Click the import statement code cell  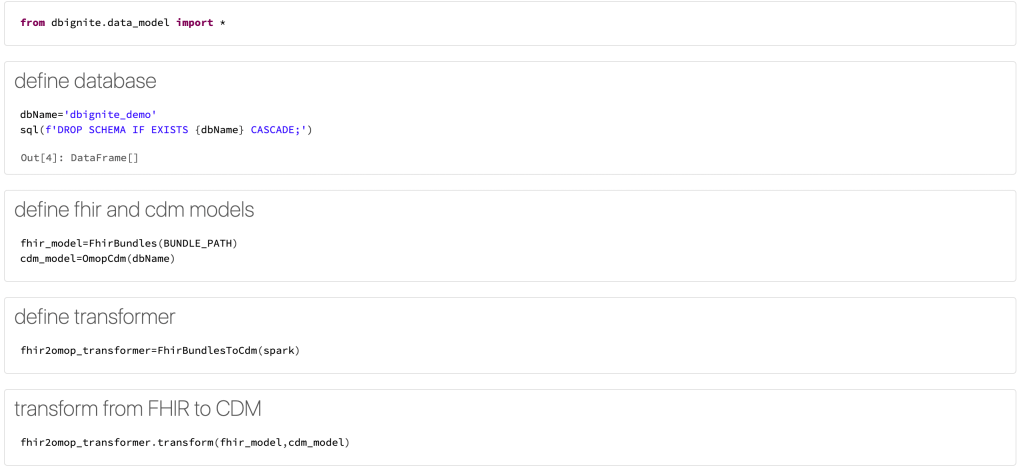510,23
